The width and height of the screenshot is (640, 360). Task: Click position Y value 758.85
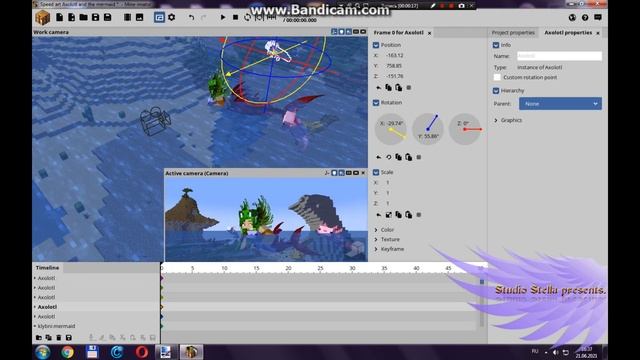(394, 66)
